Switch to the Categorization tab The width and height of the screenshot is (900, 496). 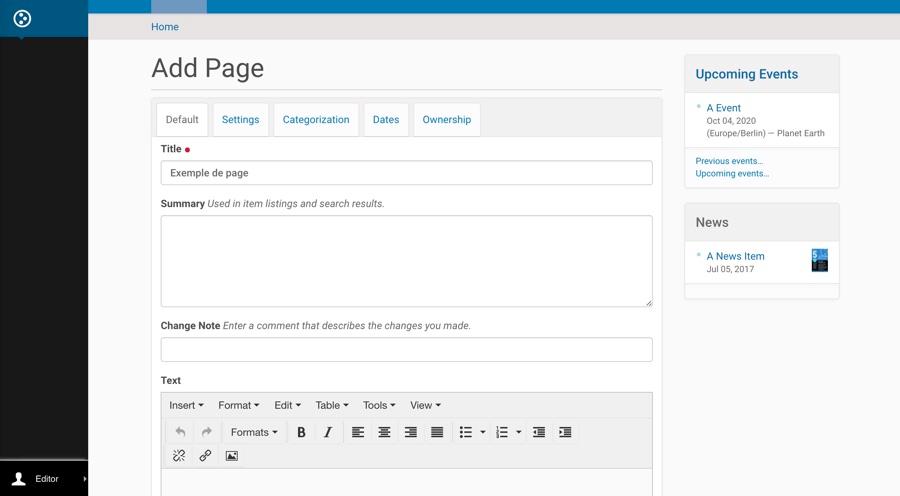pyautogui.click(x=316, y=120)
